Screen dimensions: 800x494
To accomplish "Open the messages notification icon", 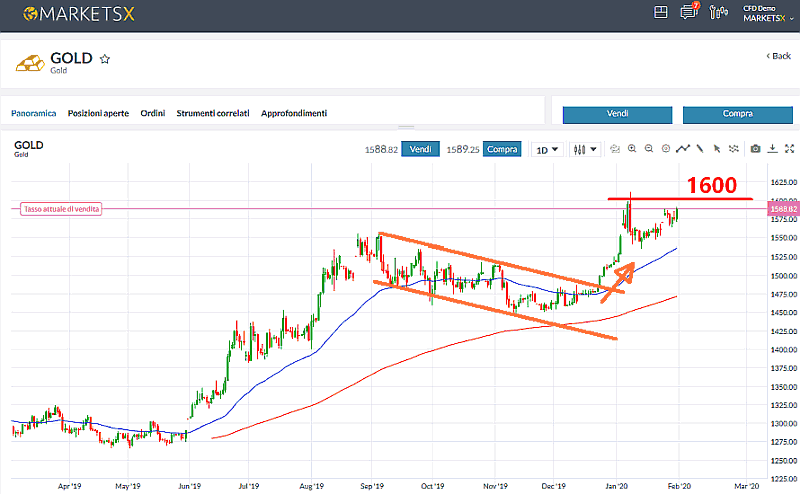I will (688, 13).
